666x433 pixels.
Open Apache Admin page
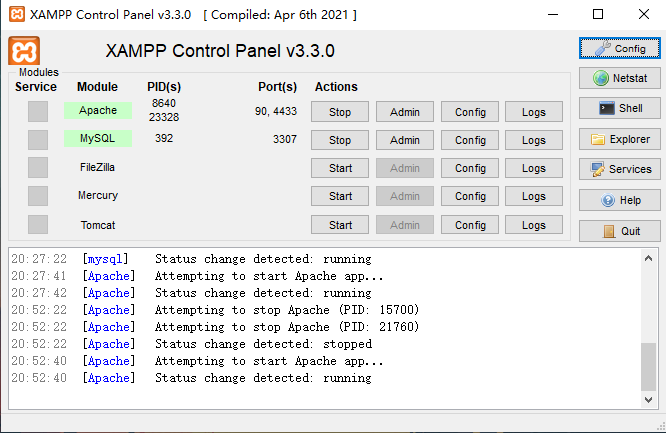point(405,112)
